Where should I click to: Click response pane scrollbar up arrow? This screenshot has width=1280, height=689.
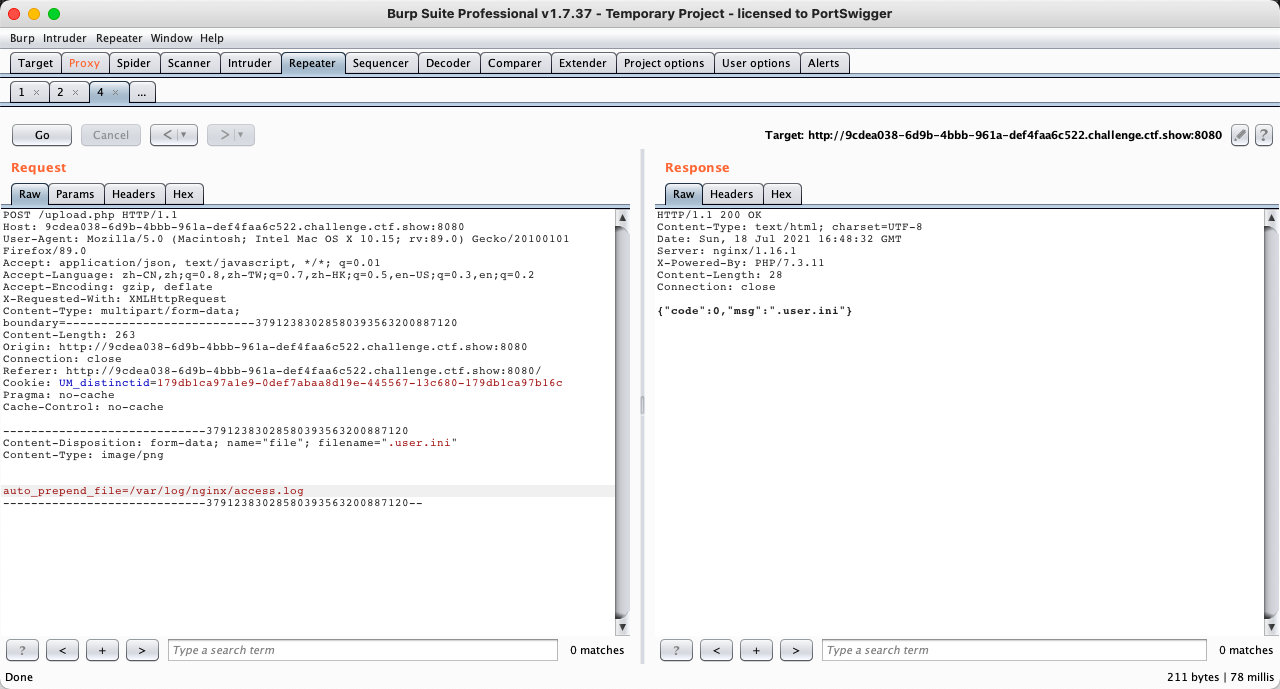1271,217
